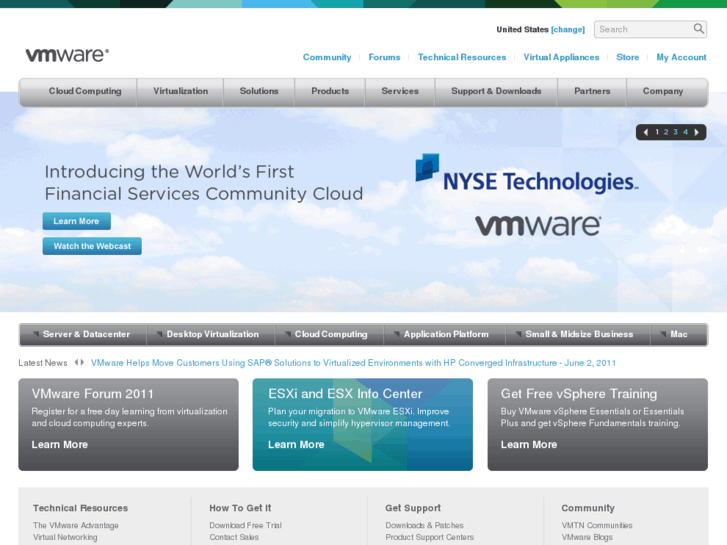Learn More about free vSphere Training
This screenshot has height=545, width=727.
coord(529,444)
